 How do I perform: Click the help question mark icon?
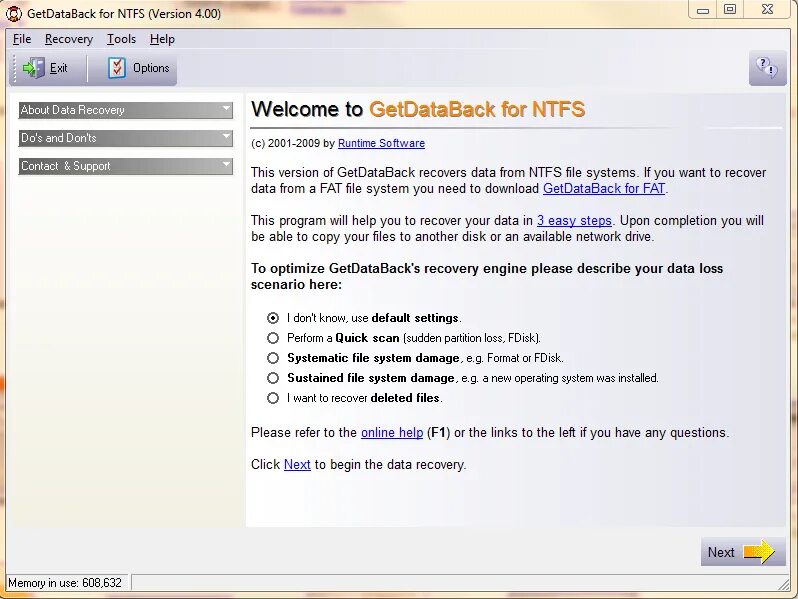click(x=767, y=68)
